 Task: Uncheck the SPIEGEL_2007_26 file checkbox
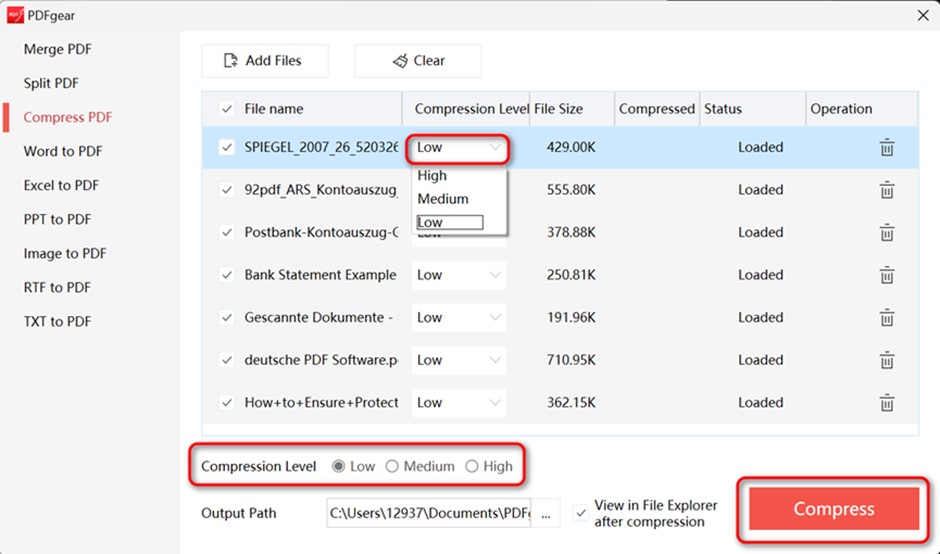coord(227,147)
